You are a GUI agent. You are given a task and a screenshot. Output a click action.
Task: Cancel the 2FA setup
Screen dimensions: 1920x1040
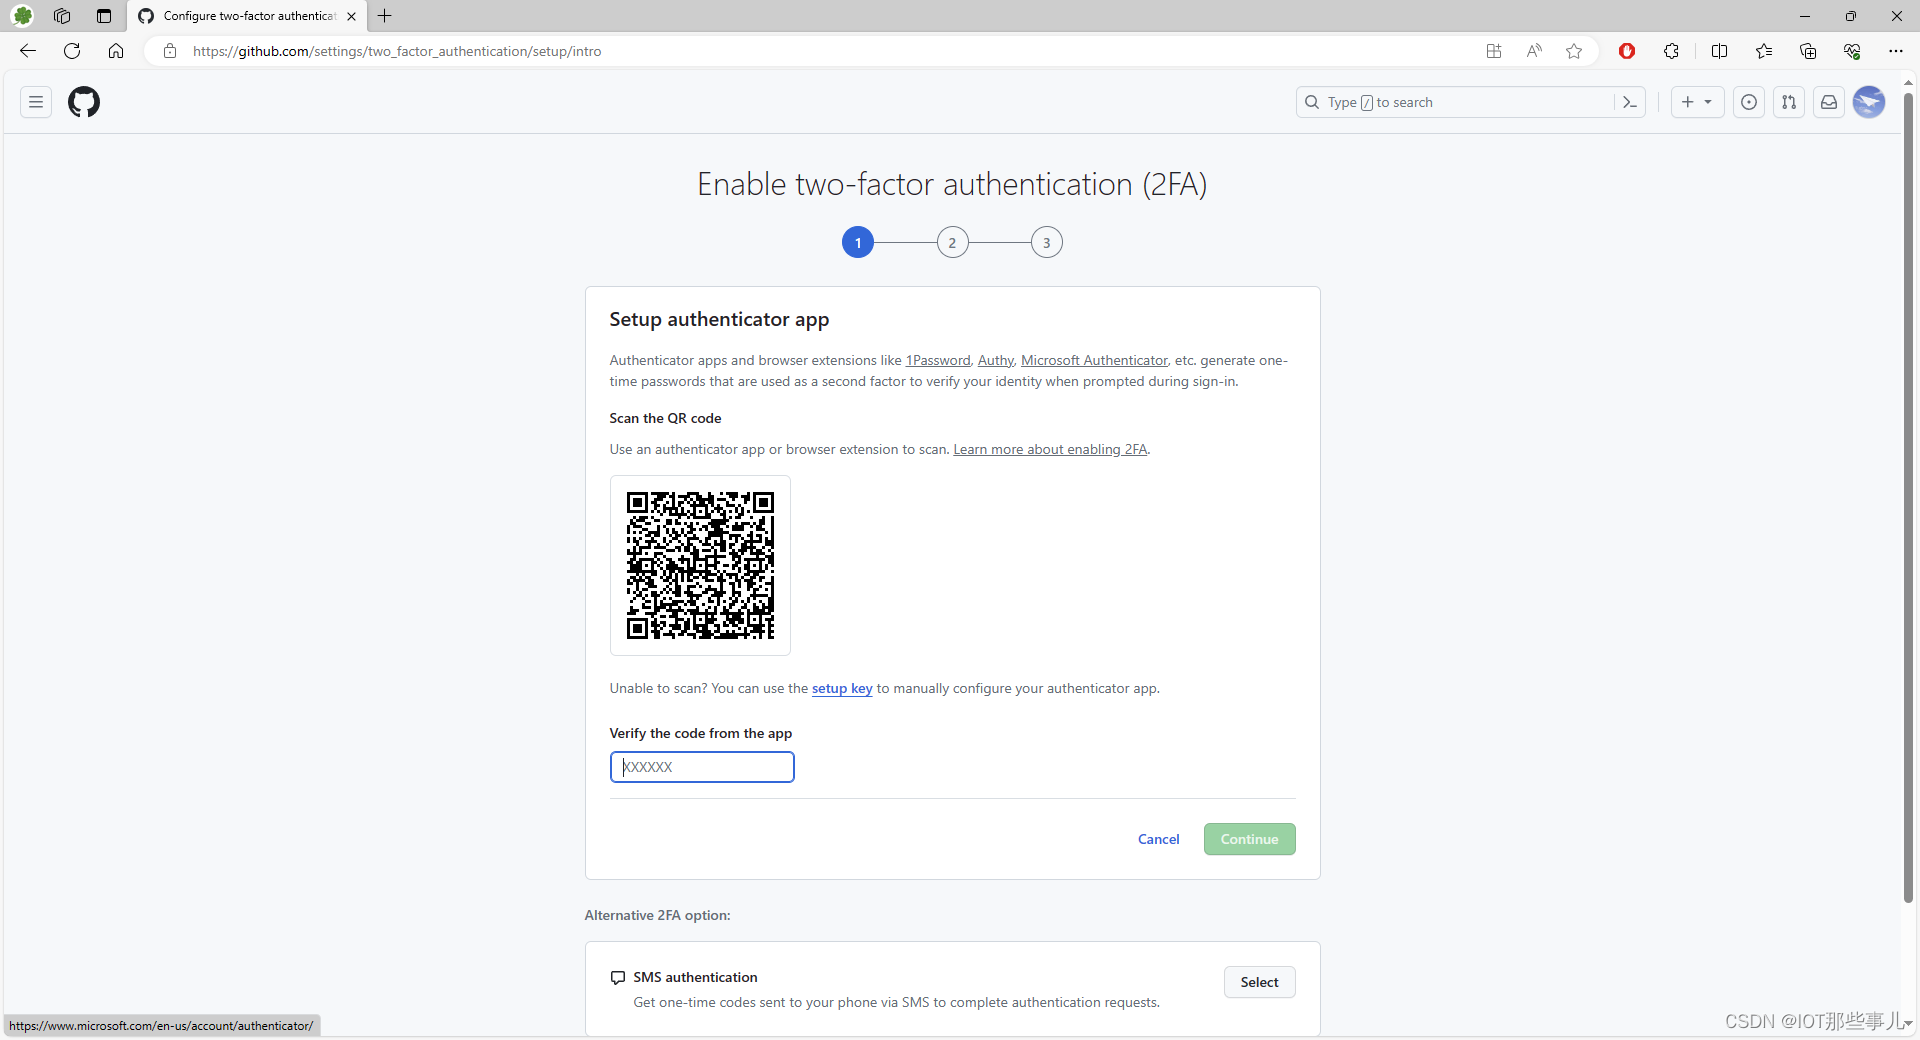click(x=1159, y=839)
